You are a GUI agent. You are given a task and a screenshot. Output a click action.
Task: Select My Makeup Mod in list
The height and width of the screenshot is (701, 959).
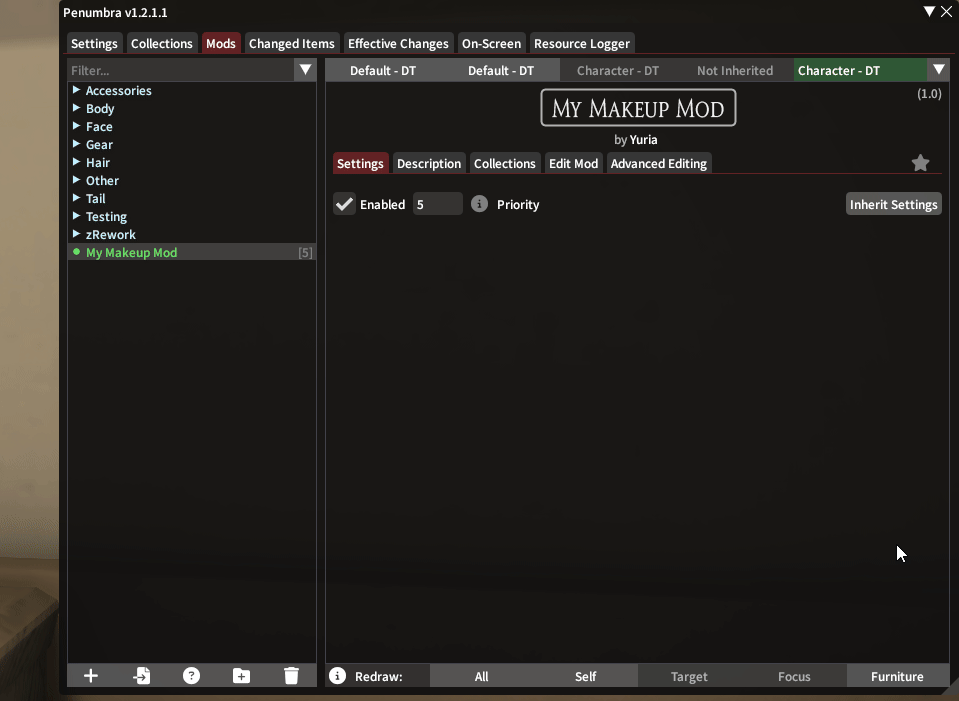point(131,252)
